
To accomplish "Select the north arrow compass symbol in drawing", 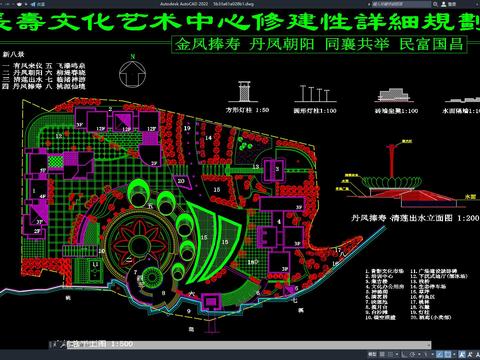I will [x=132, y=73].
